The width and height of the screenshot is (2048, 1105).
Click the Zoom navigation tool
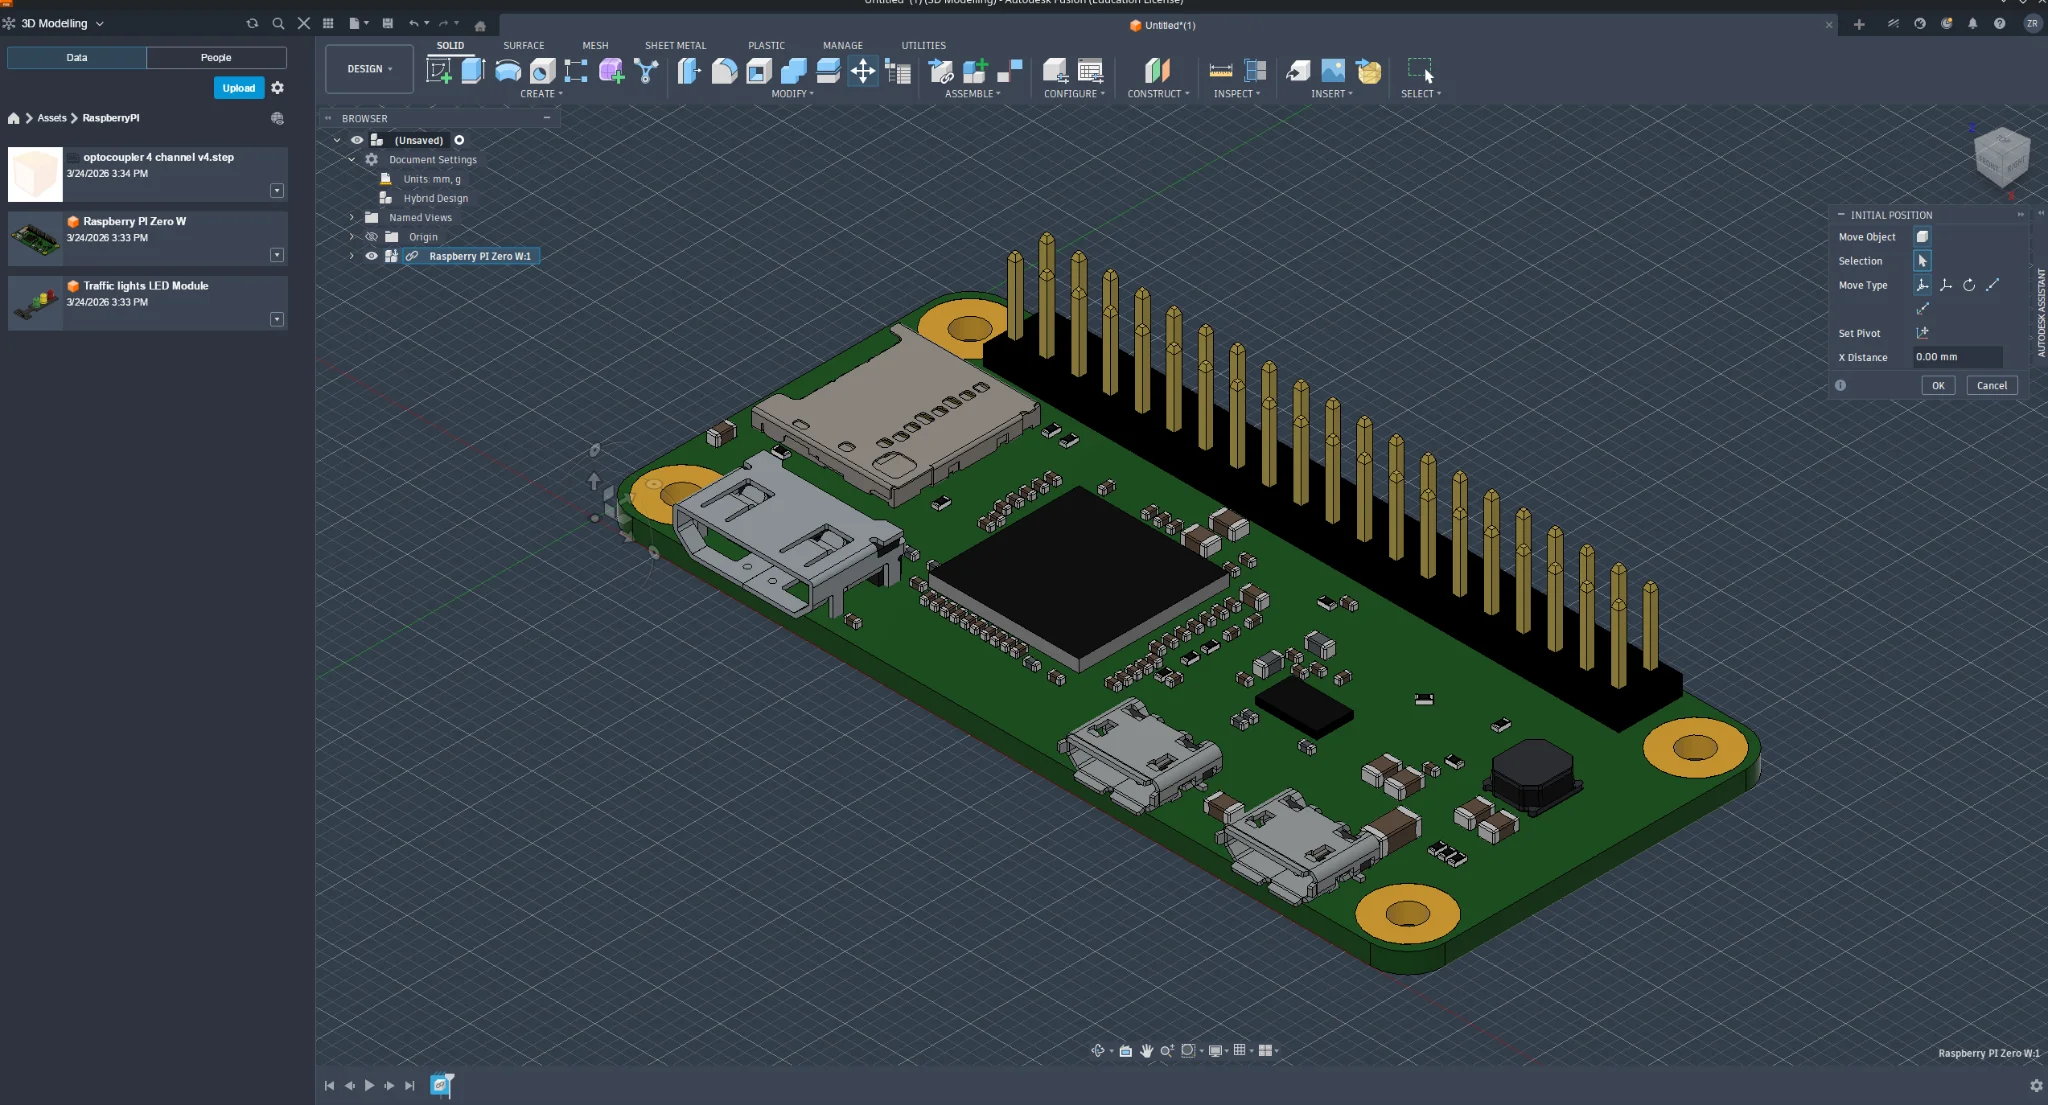tap(1166, 1050)
